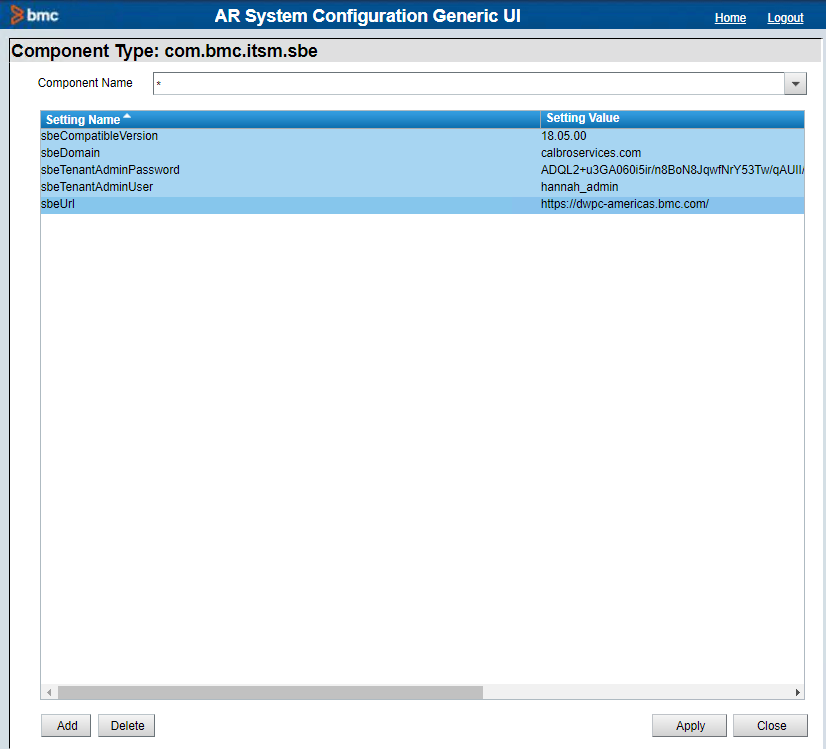Click the BMC logo icon

point(35,16)
